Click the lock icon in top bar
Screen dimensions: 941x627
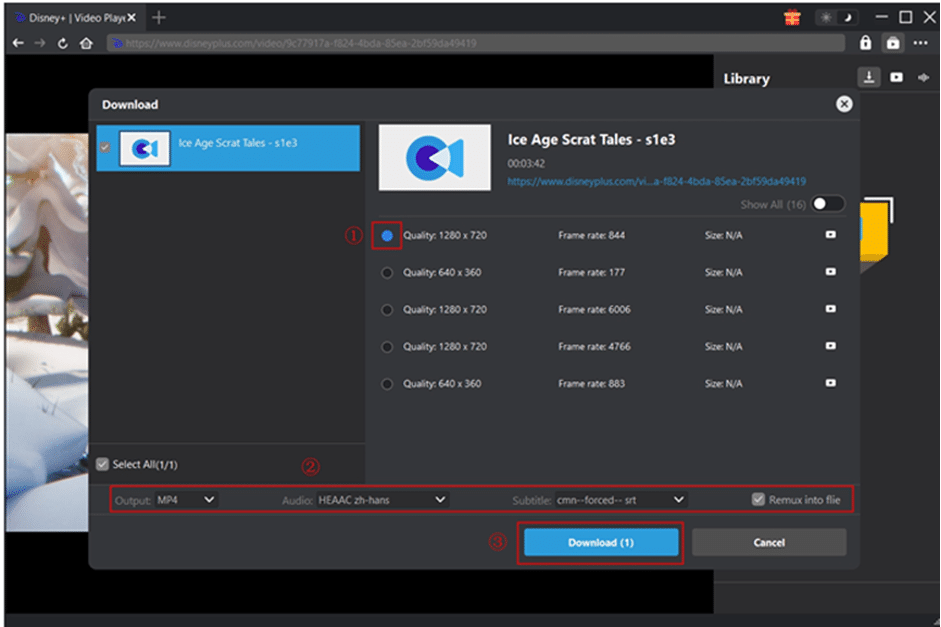[x=866, y=44]
